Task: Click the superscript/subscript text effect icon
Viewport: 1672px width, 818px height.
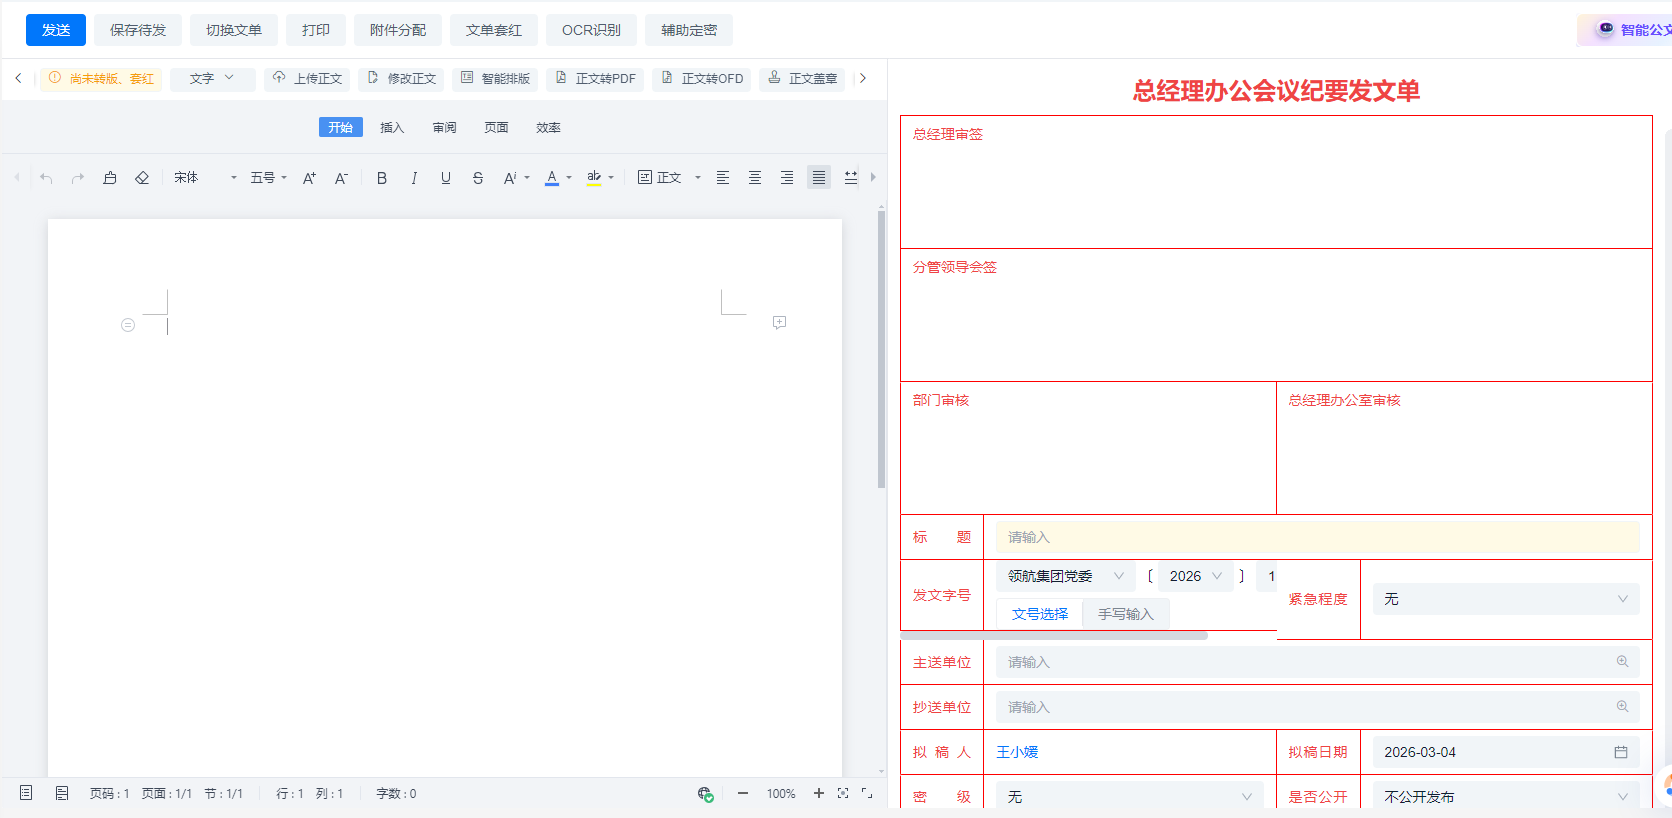Action: click(x=510, y=178)
